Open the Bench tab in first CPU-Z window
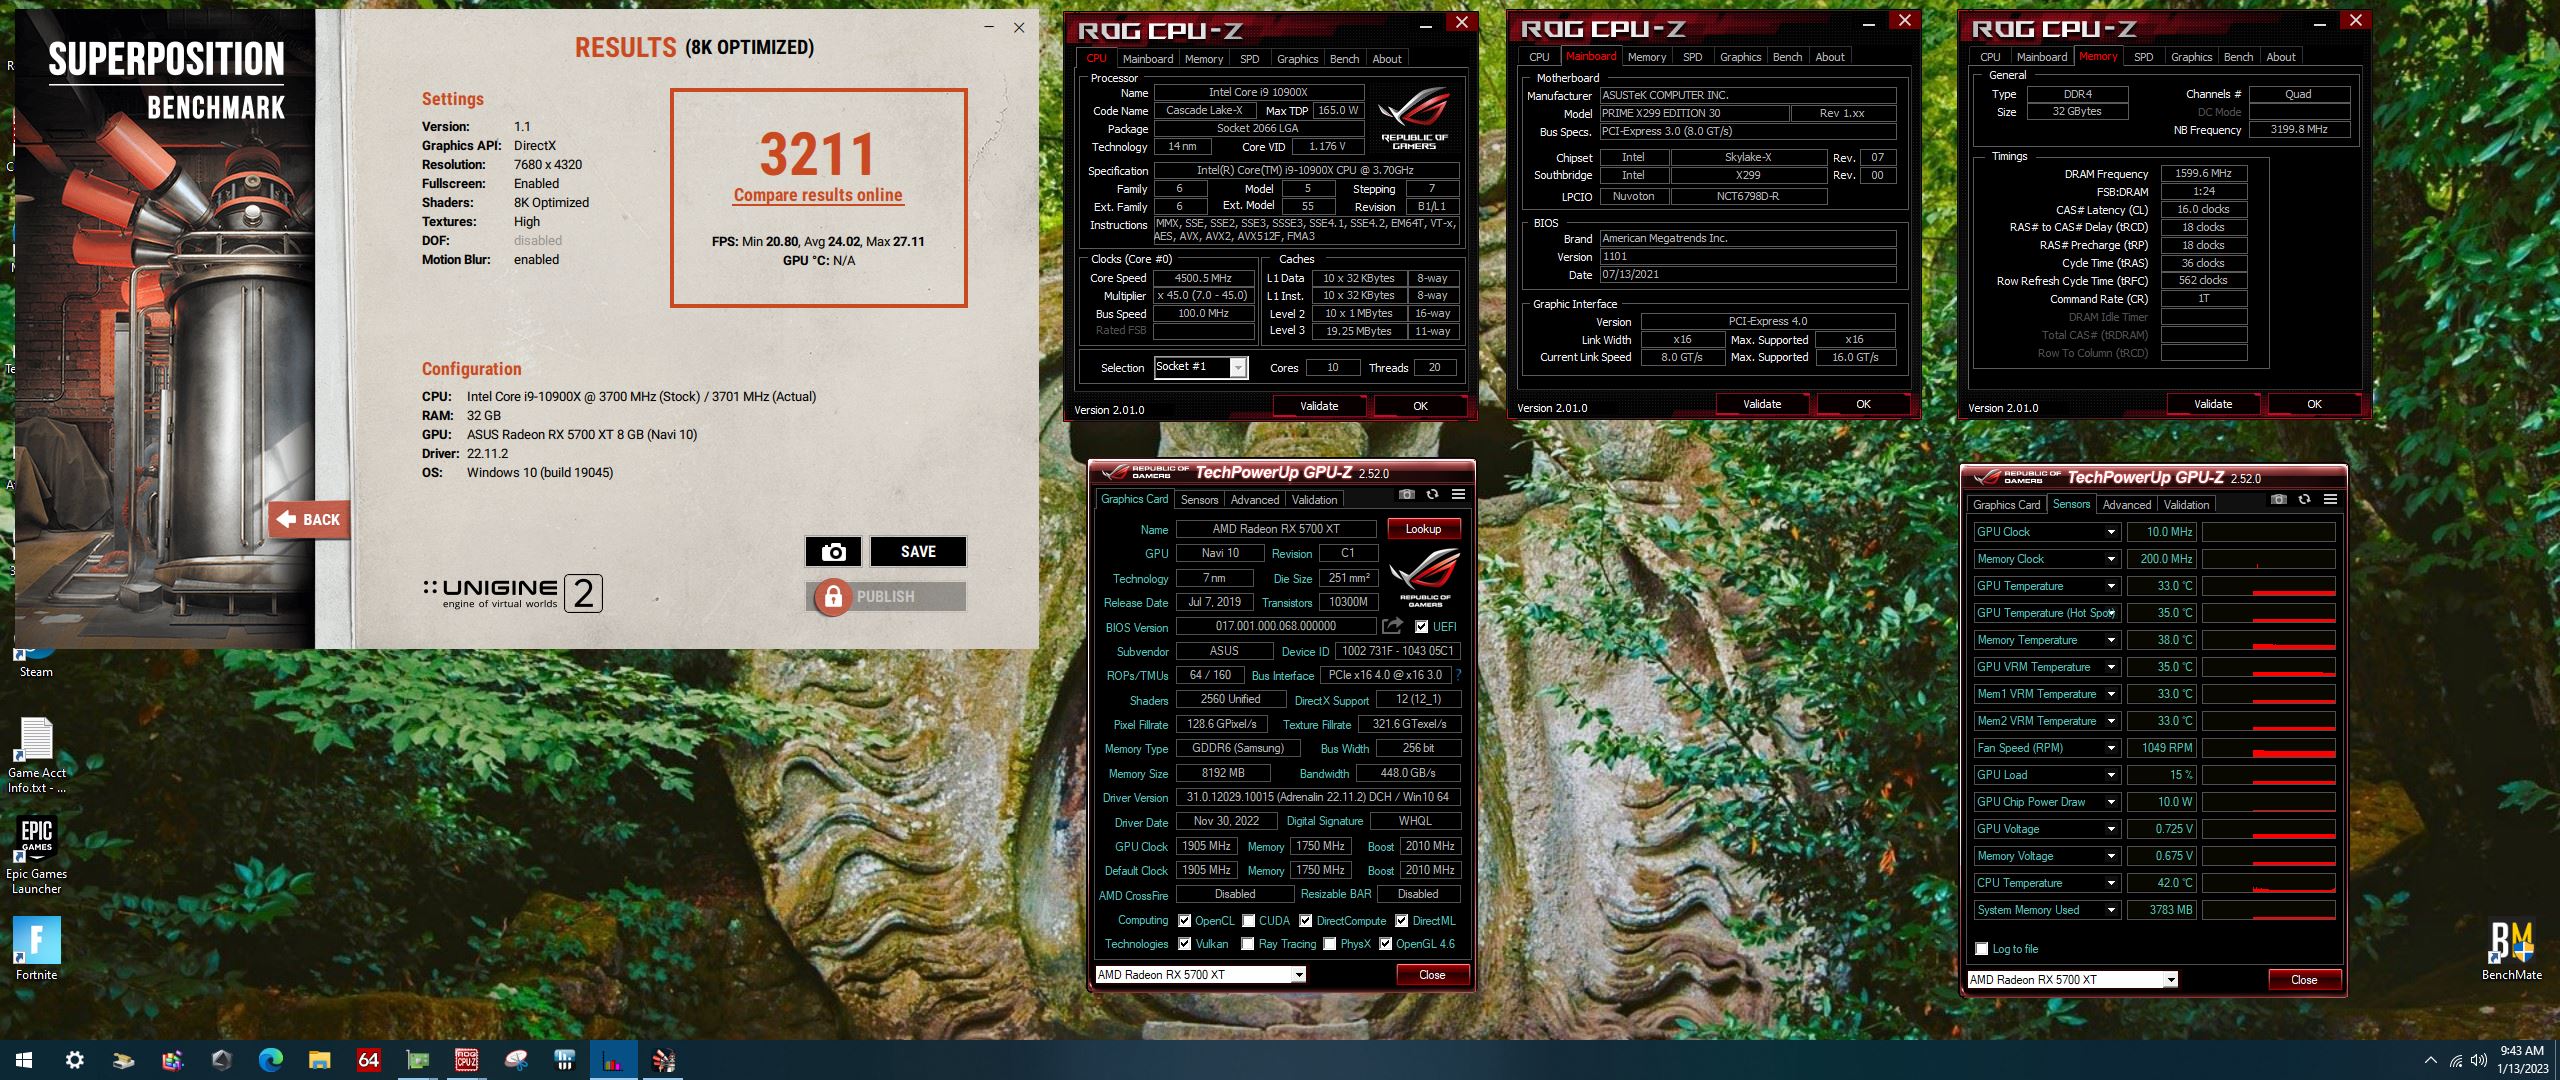Viewport: 2560px width, 1080px height. 1344,59
